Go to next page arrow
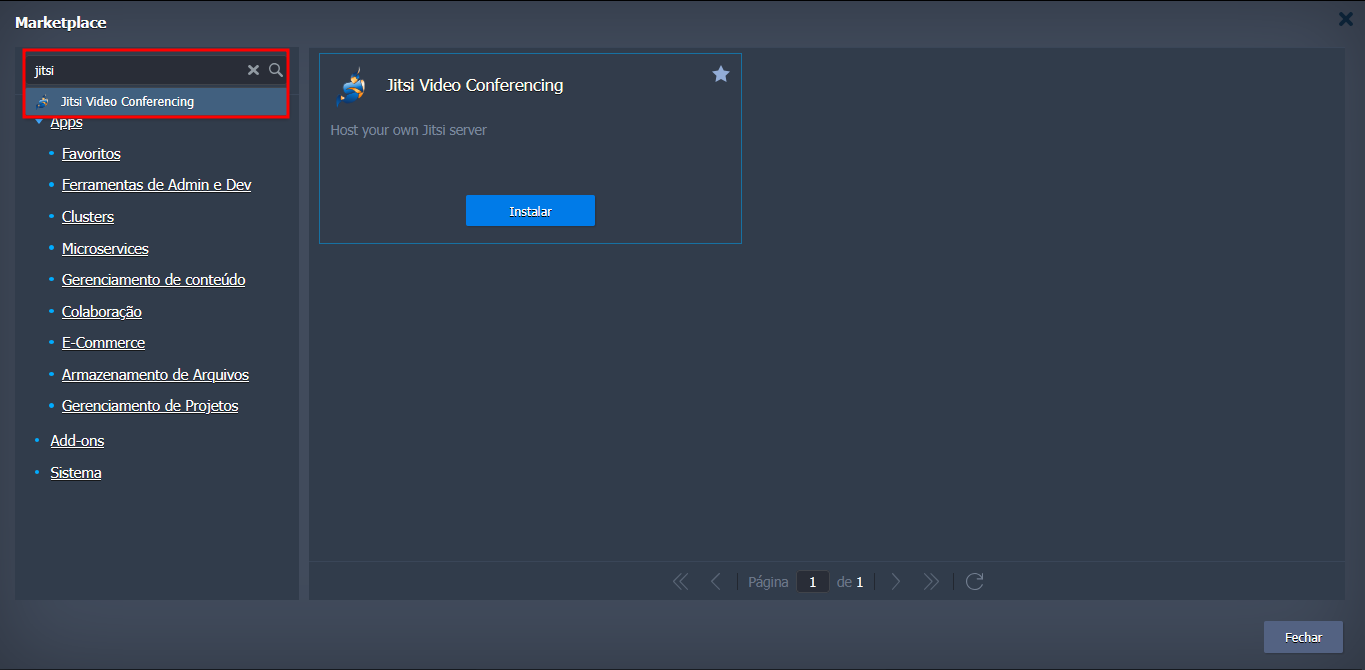This screenshot has height=670, width=1365. click(x=896, y=582)
